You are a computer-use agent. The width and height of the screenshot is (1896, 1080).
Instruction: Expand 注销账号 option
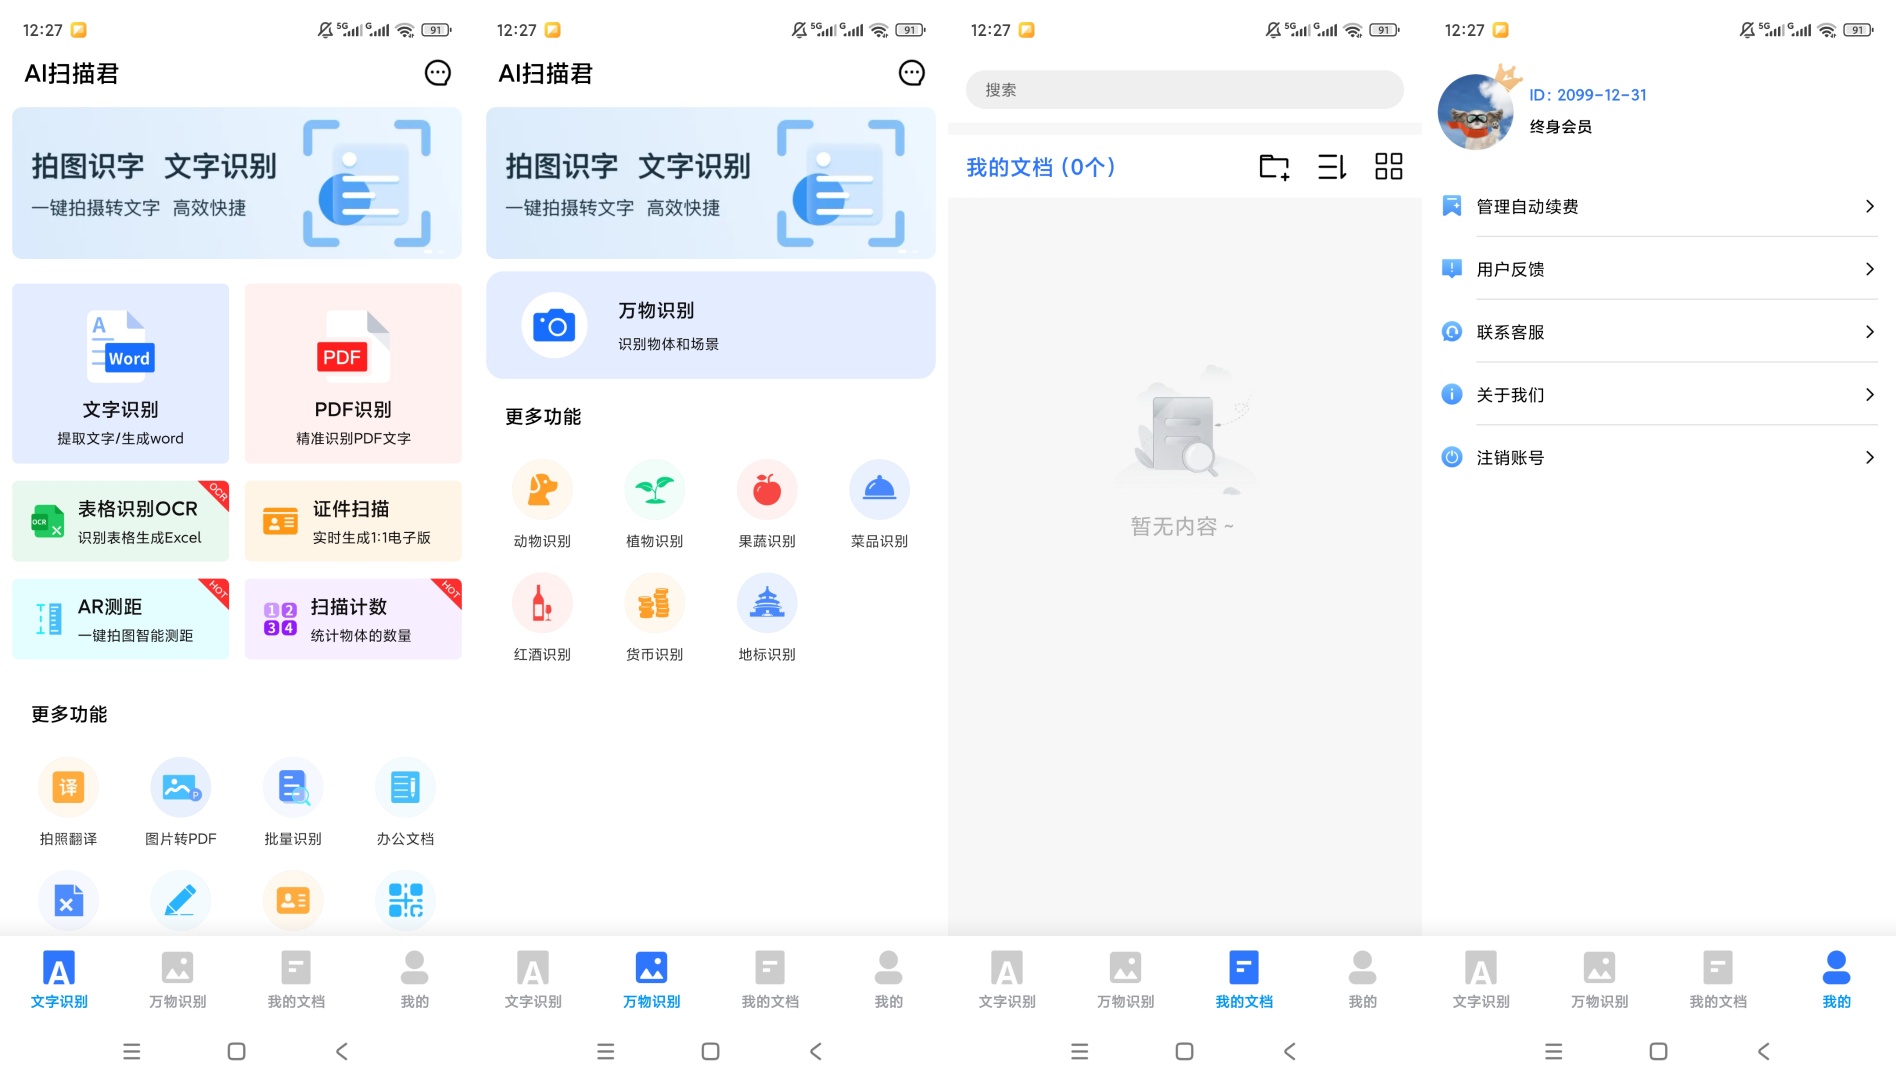pyautogui.click(x=1659, y=457)
